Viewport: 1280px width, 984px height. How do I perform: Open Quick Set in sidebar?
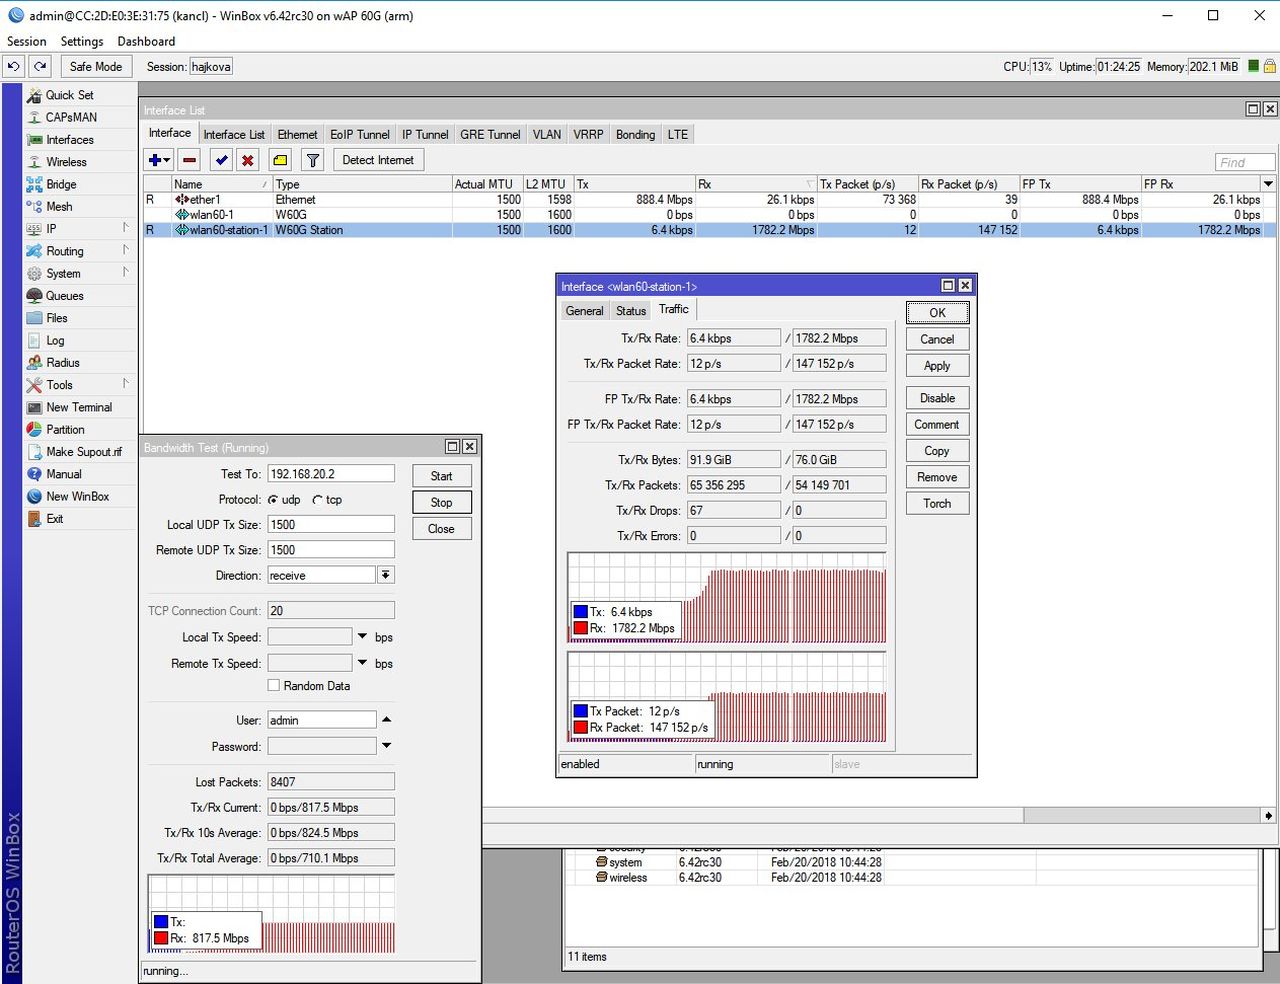pos(70,95)
